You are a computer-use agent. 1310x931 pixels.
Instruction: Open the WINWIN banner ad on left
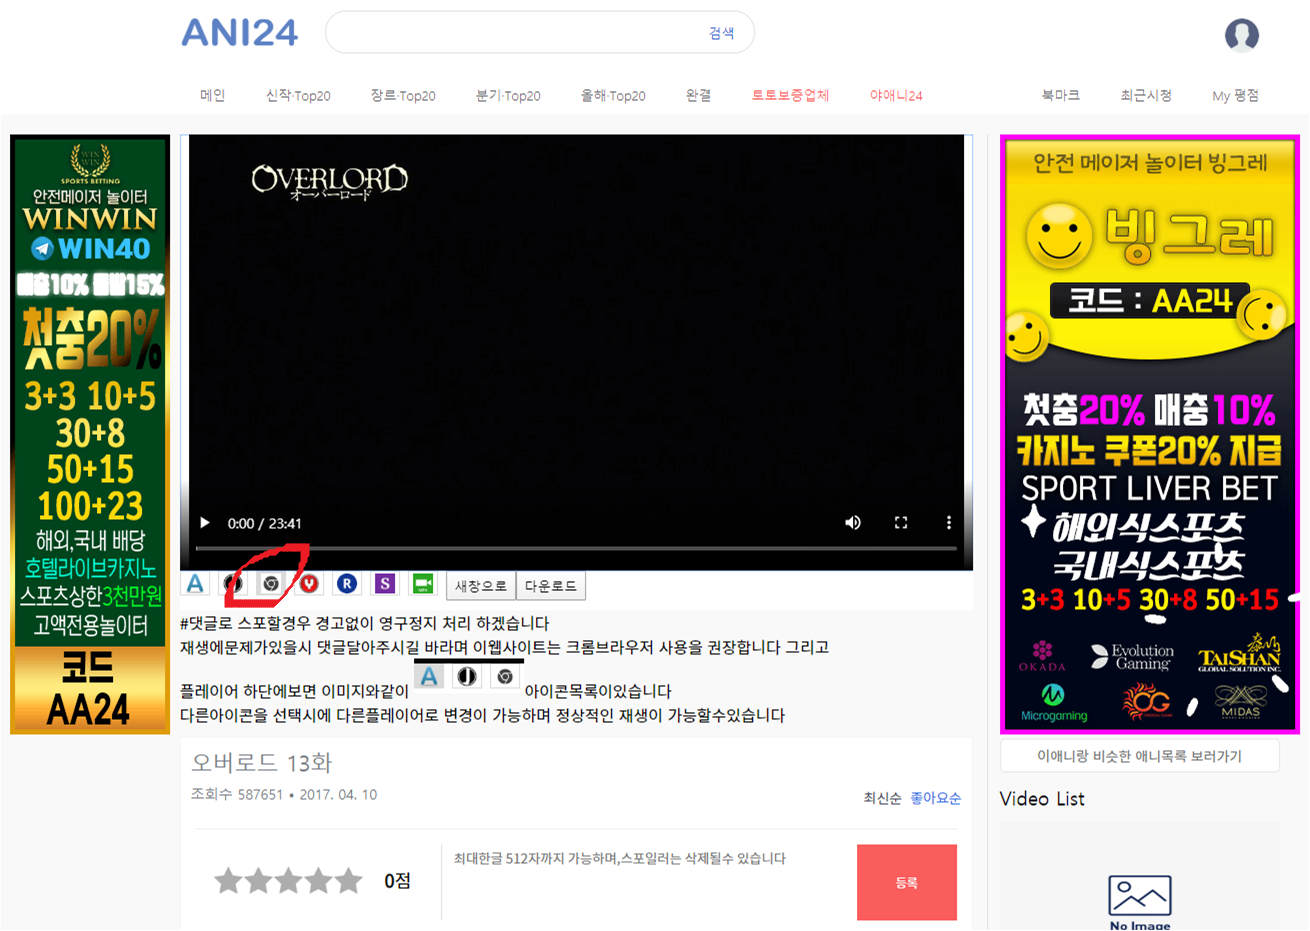coord(90,435)
